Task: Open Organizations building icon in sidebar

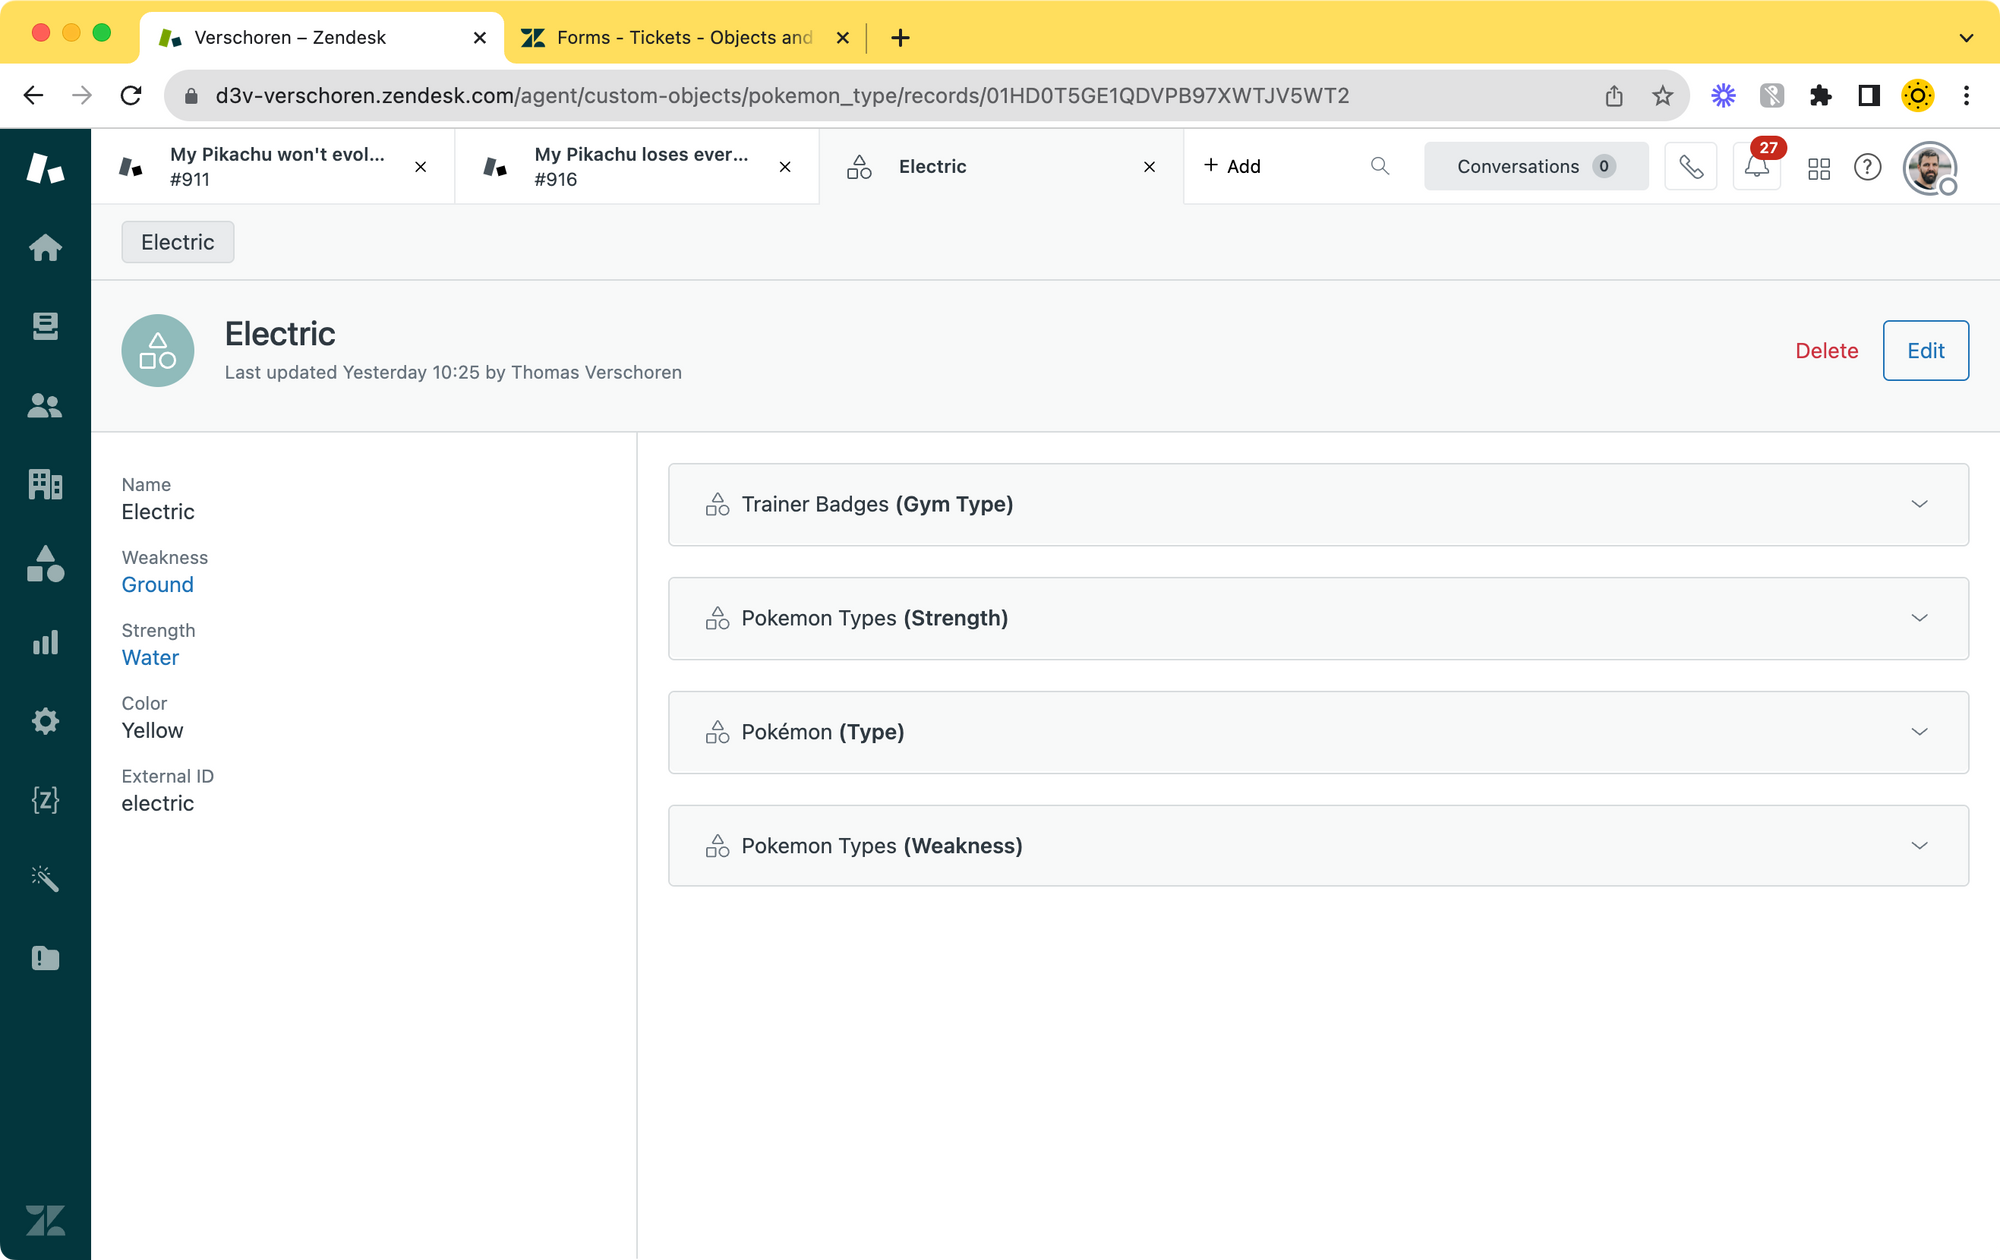Action: 45,484
